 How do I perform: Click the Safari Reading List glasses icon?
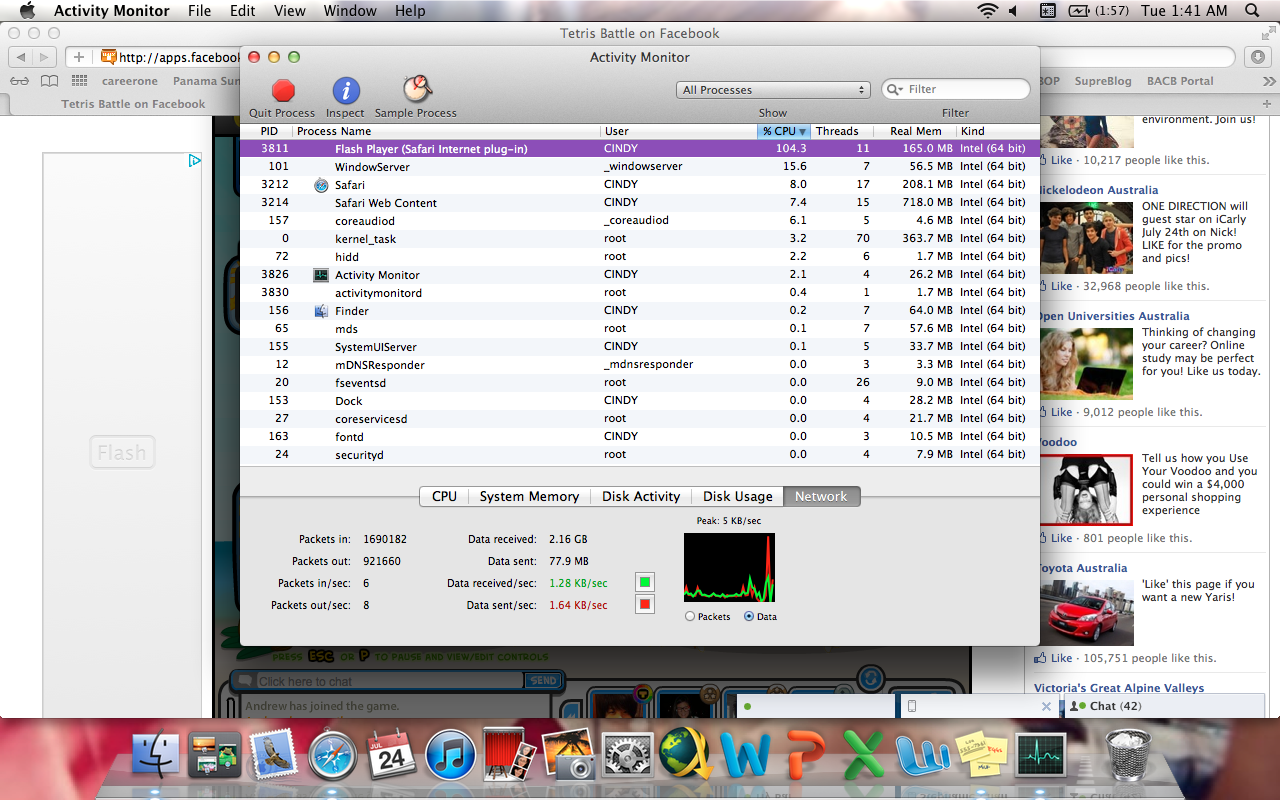(x=20, y=81)
